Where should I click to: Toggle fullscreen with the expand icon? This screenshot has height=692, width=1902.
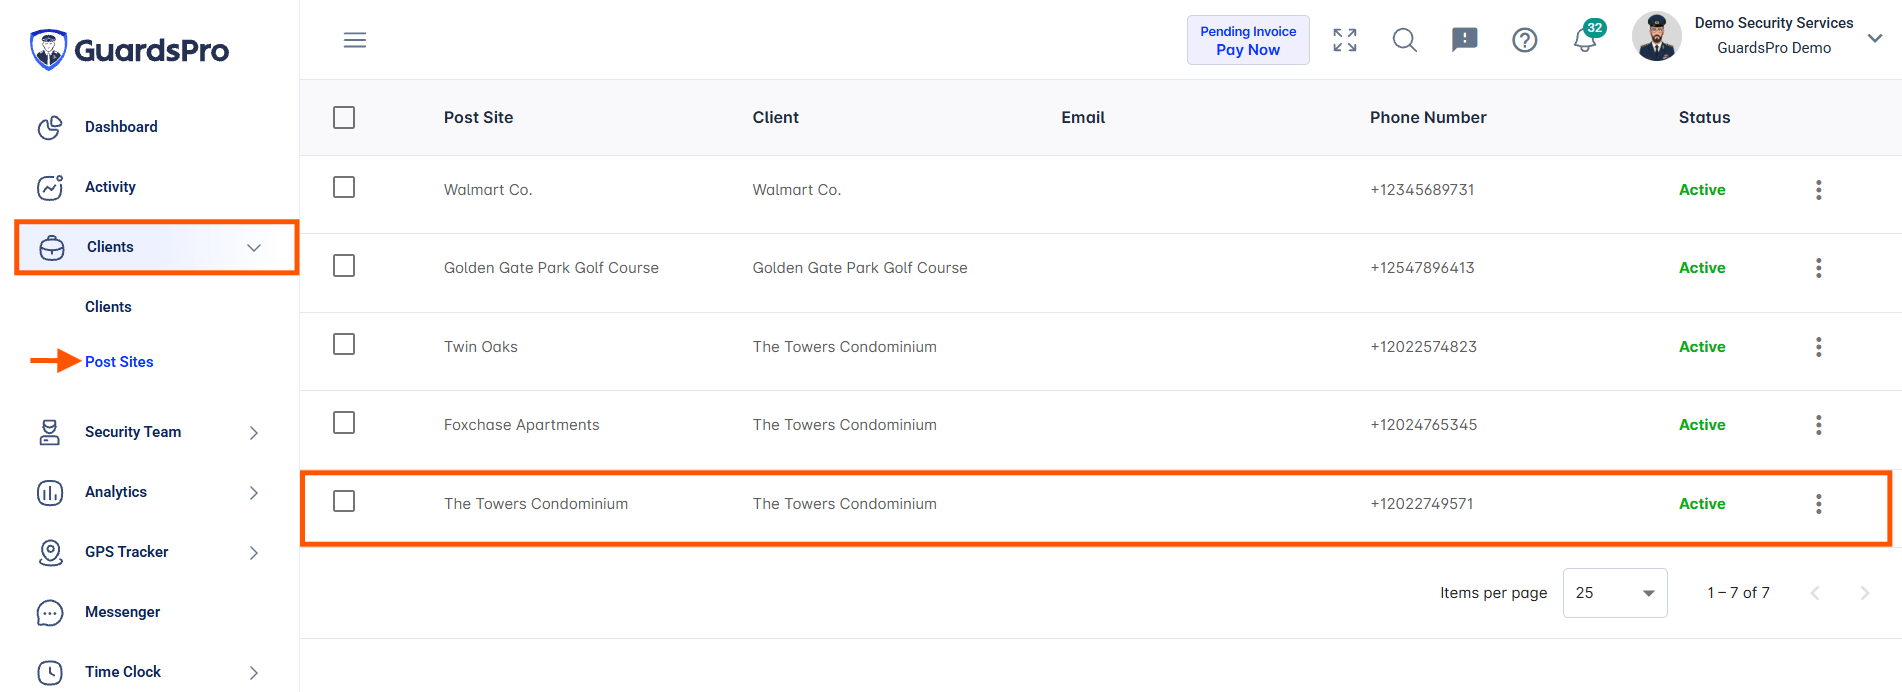click(1345, 40)
